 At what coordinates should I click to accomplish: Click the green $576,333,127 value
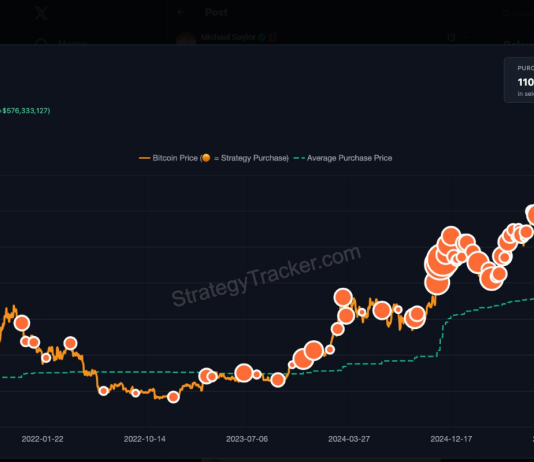26,111
